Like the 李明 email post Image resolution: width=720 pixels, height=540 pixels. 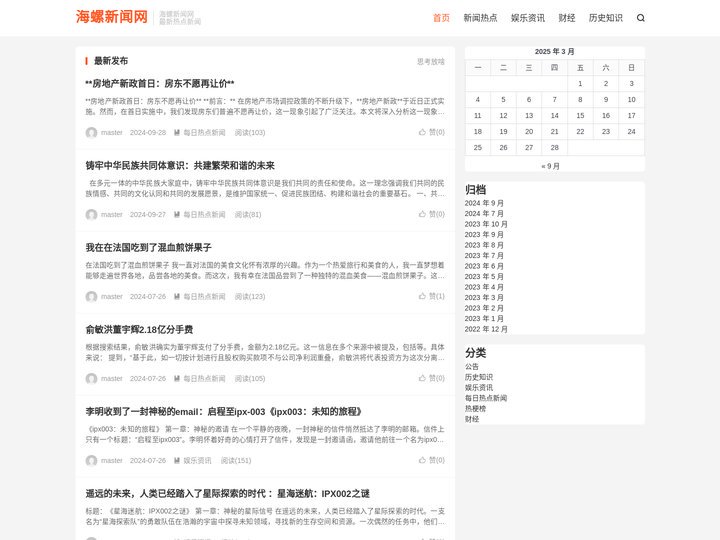click(x=432, y=460)
